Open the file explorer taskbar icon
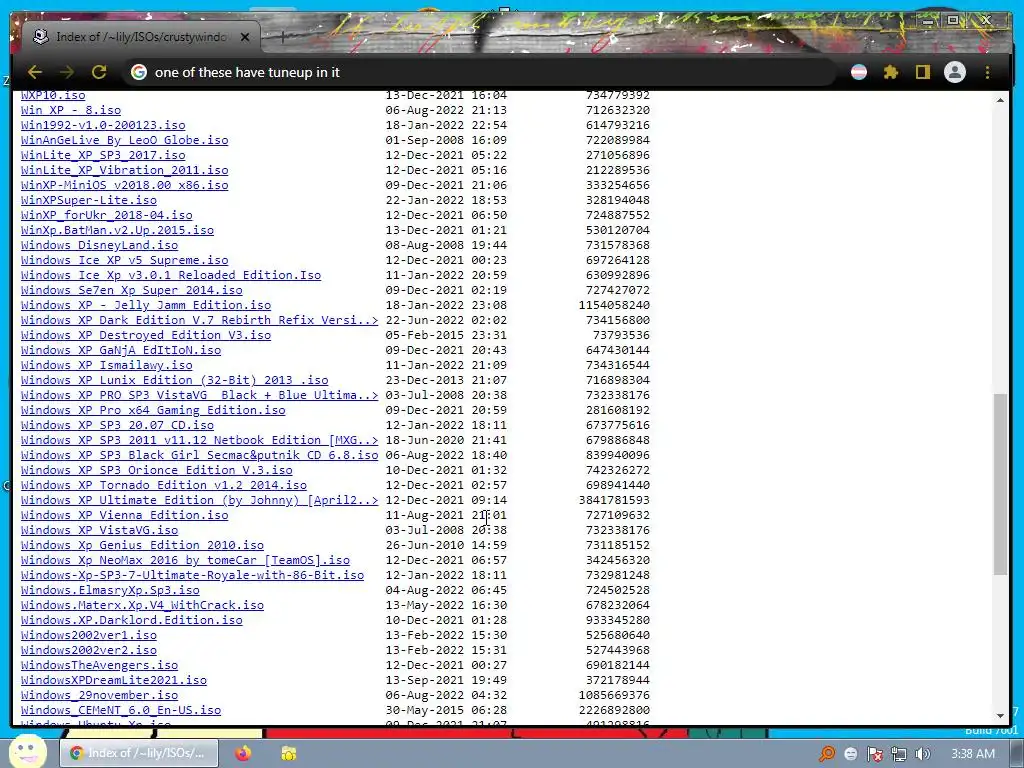Image resolution: width=1024 pixels, height=768 pixels. pyautogui.click(x=289, y=753)
